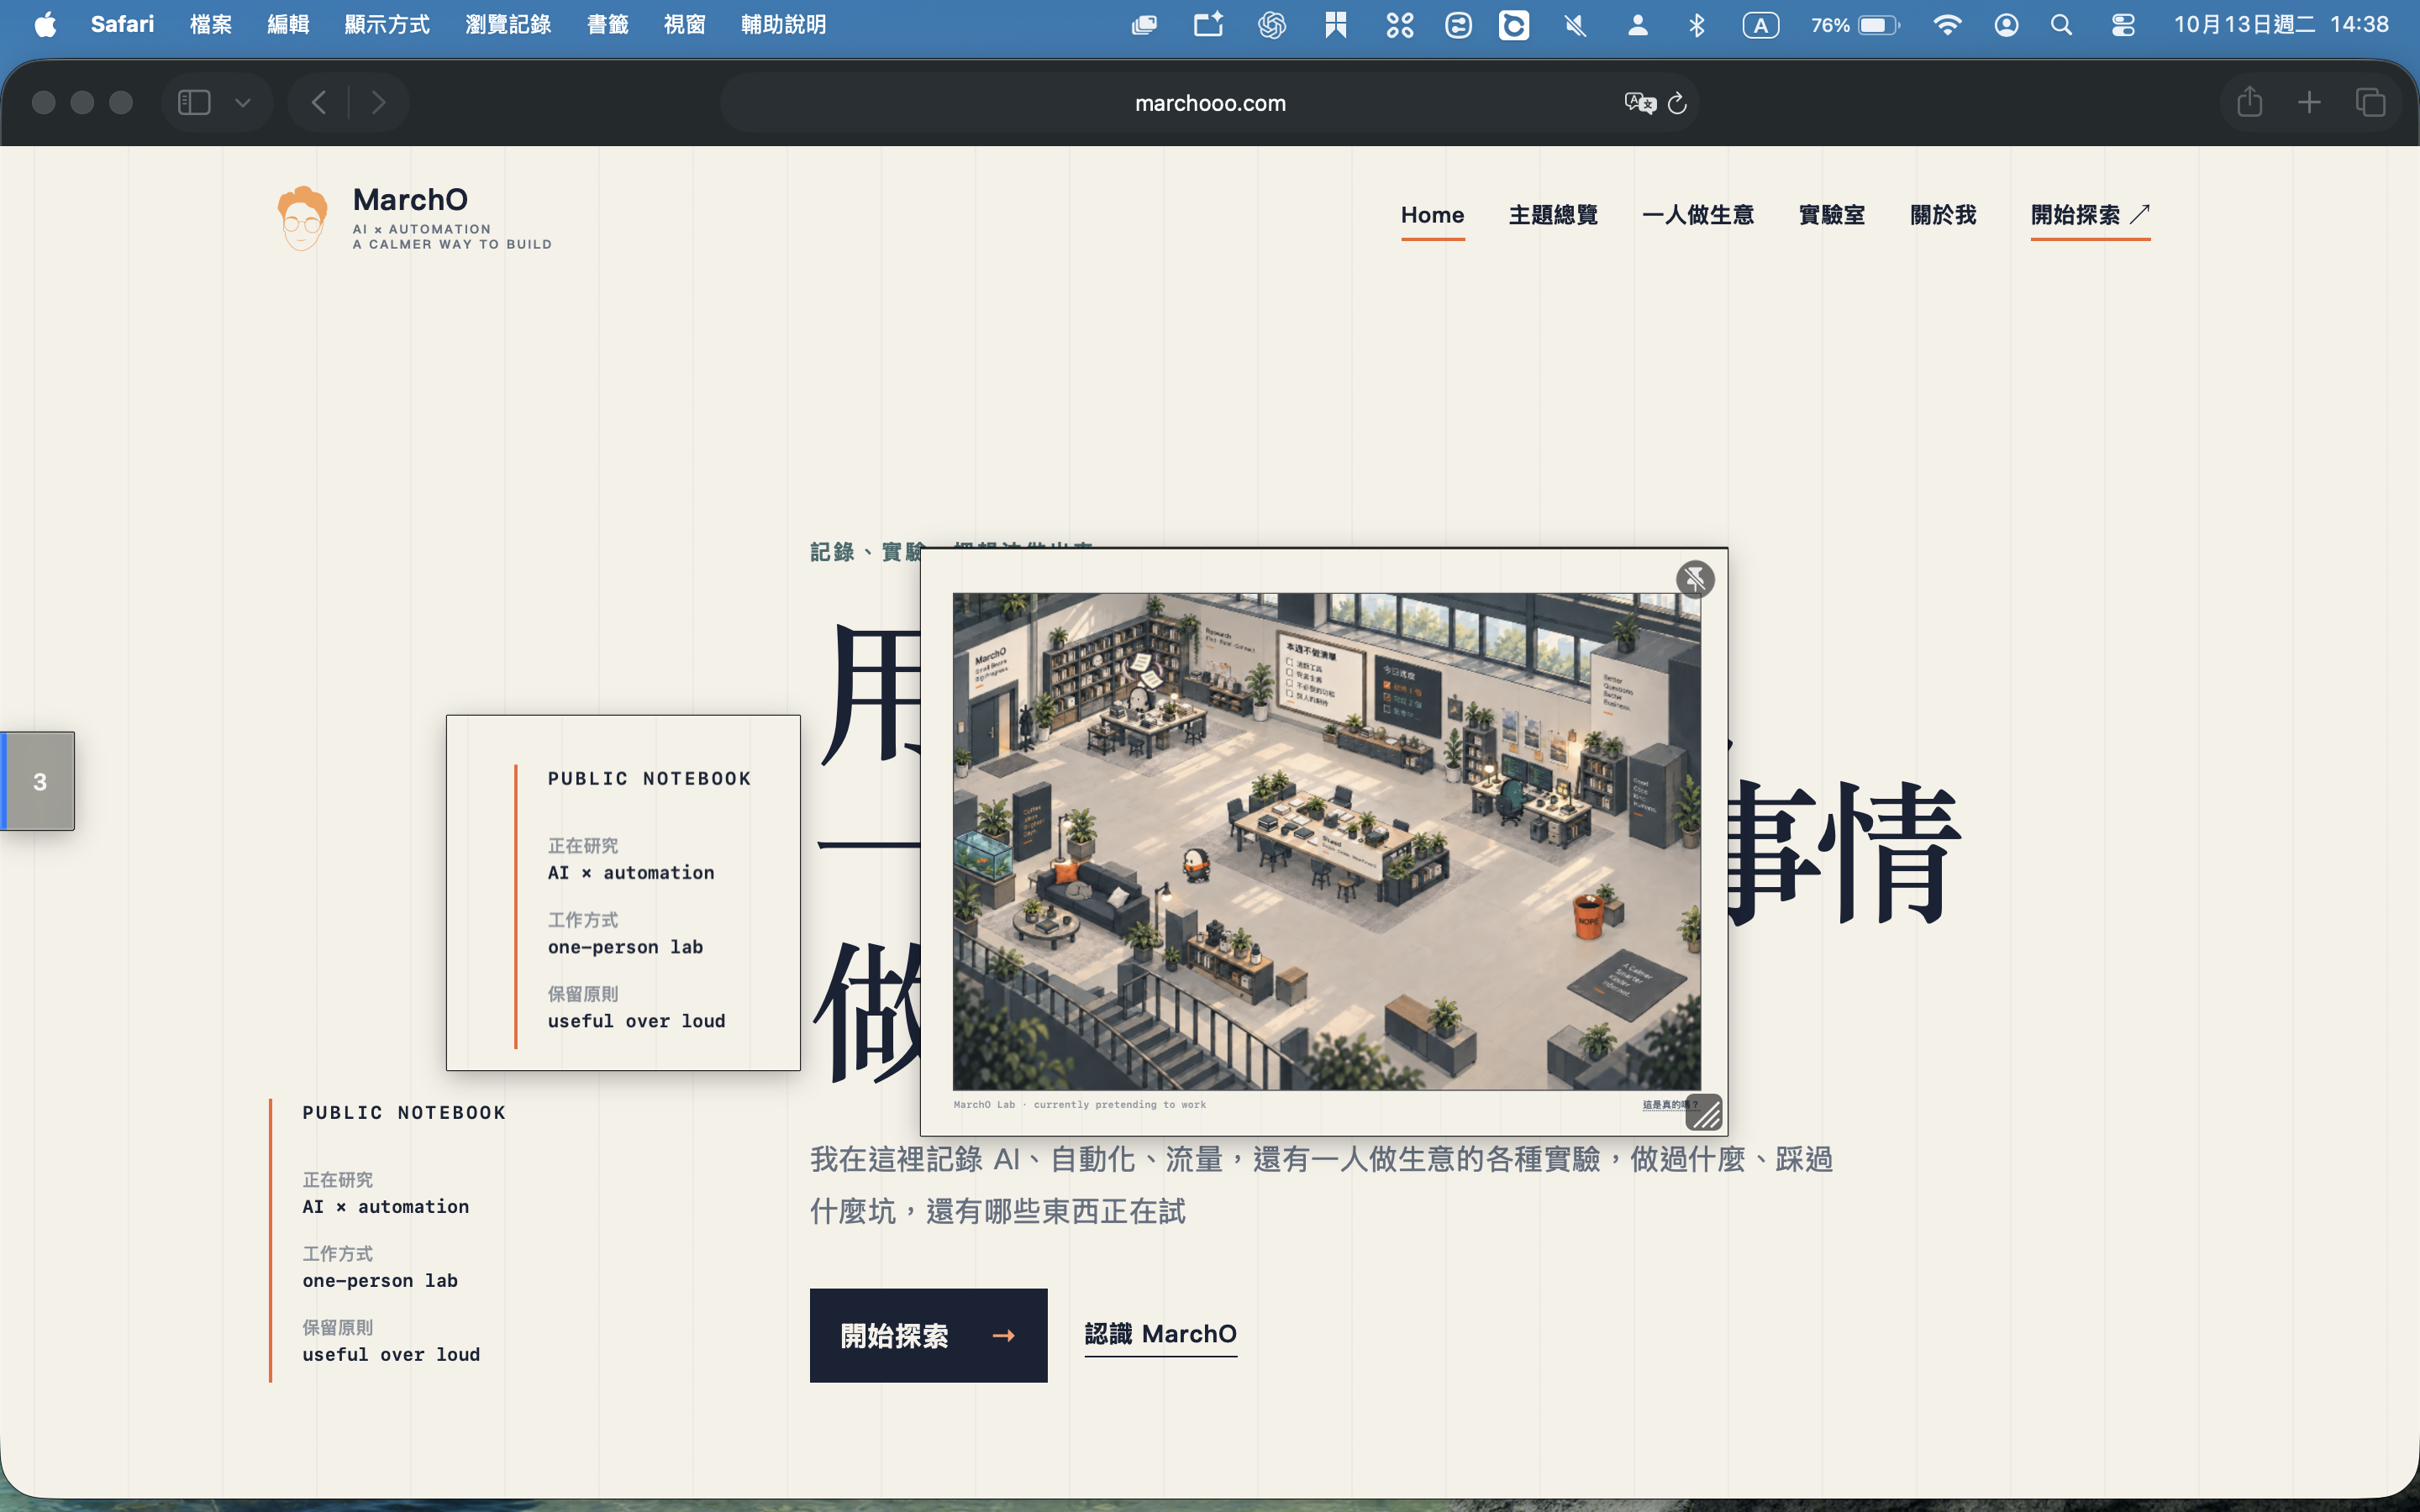Screen dimensions: 2420x1512
Task: Click the isometric office lab image
Action: [1326, 841]
